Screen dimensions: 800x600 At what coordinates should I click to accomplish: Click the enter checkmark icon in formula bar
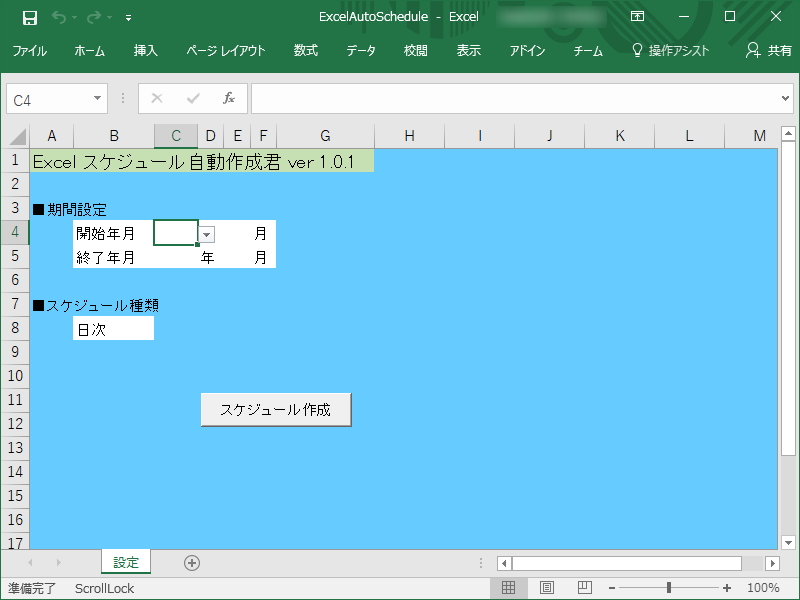click(x=193, y=98)
